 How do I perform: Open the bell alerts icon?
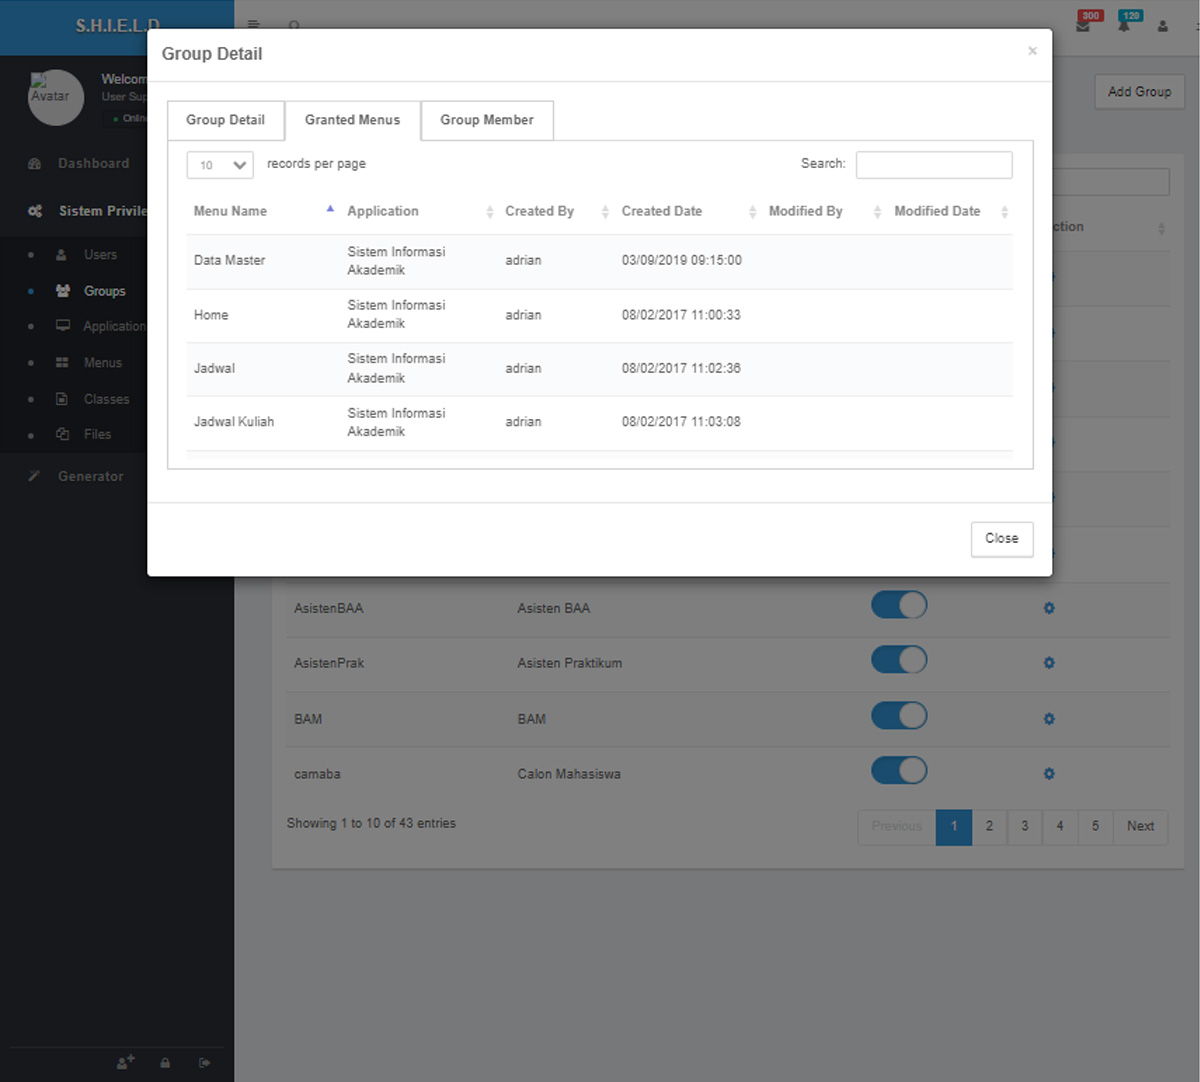click(x=1124, y=25)
